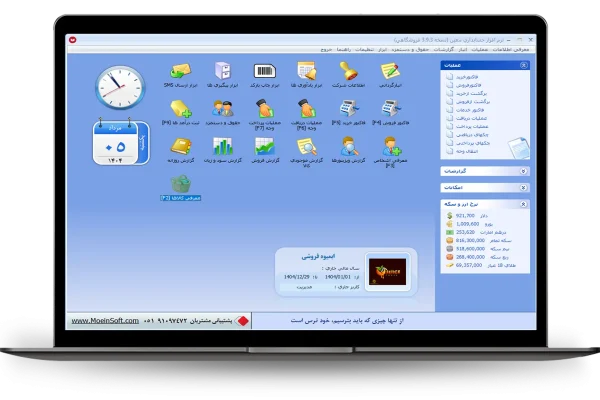Click the analog clock widget

click(x=120, y=87)
